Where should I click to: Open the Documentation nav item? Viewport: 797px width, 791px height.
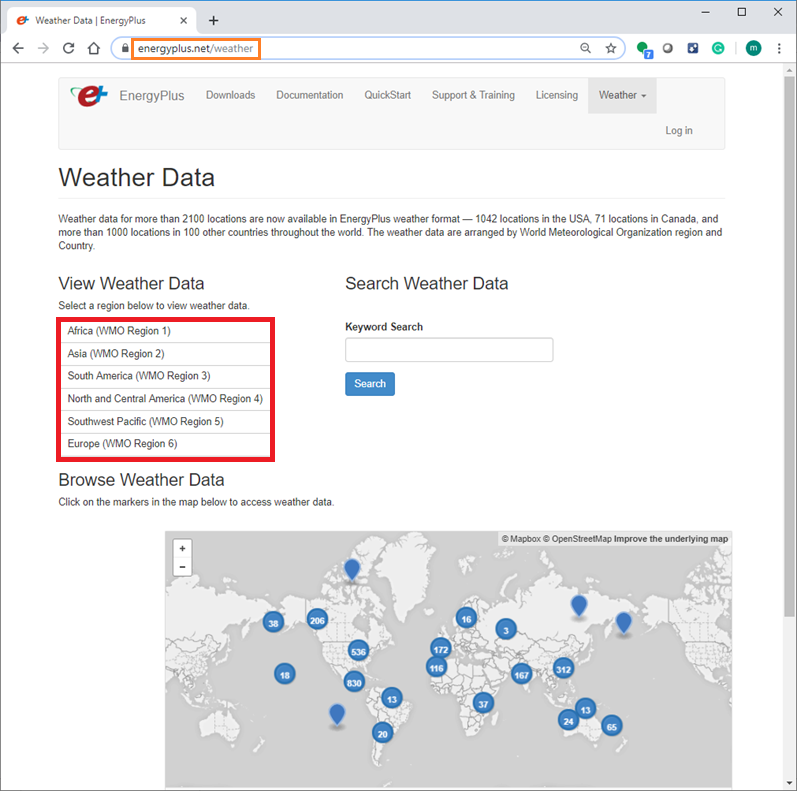[310, 95]
